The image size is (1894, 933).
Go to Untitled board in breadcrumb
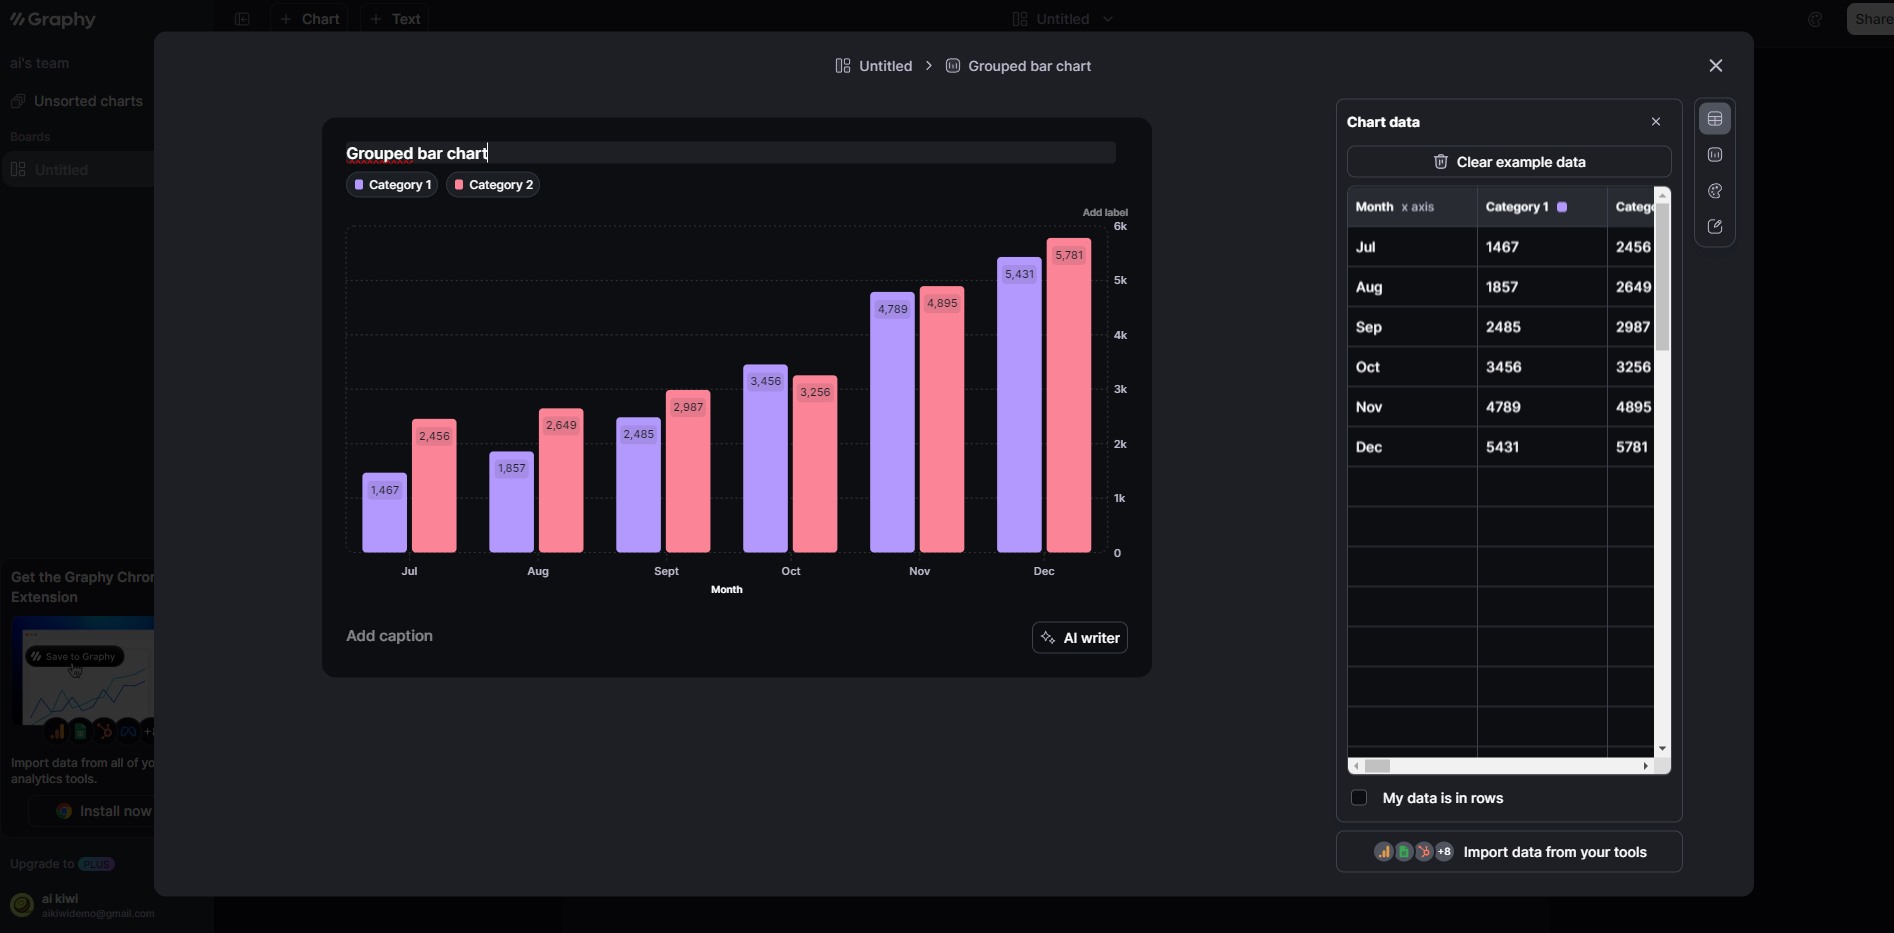(x=885, y=66)
